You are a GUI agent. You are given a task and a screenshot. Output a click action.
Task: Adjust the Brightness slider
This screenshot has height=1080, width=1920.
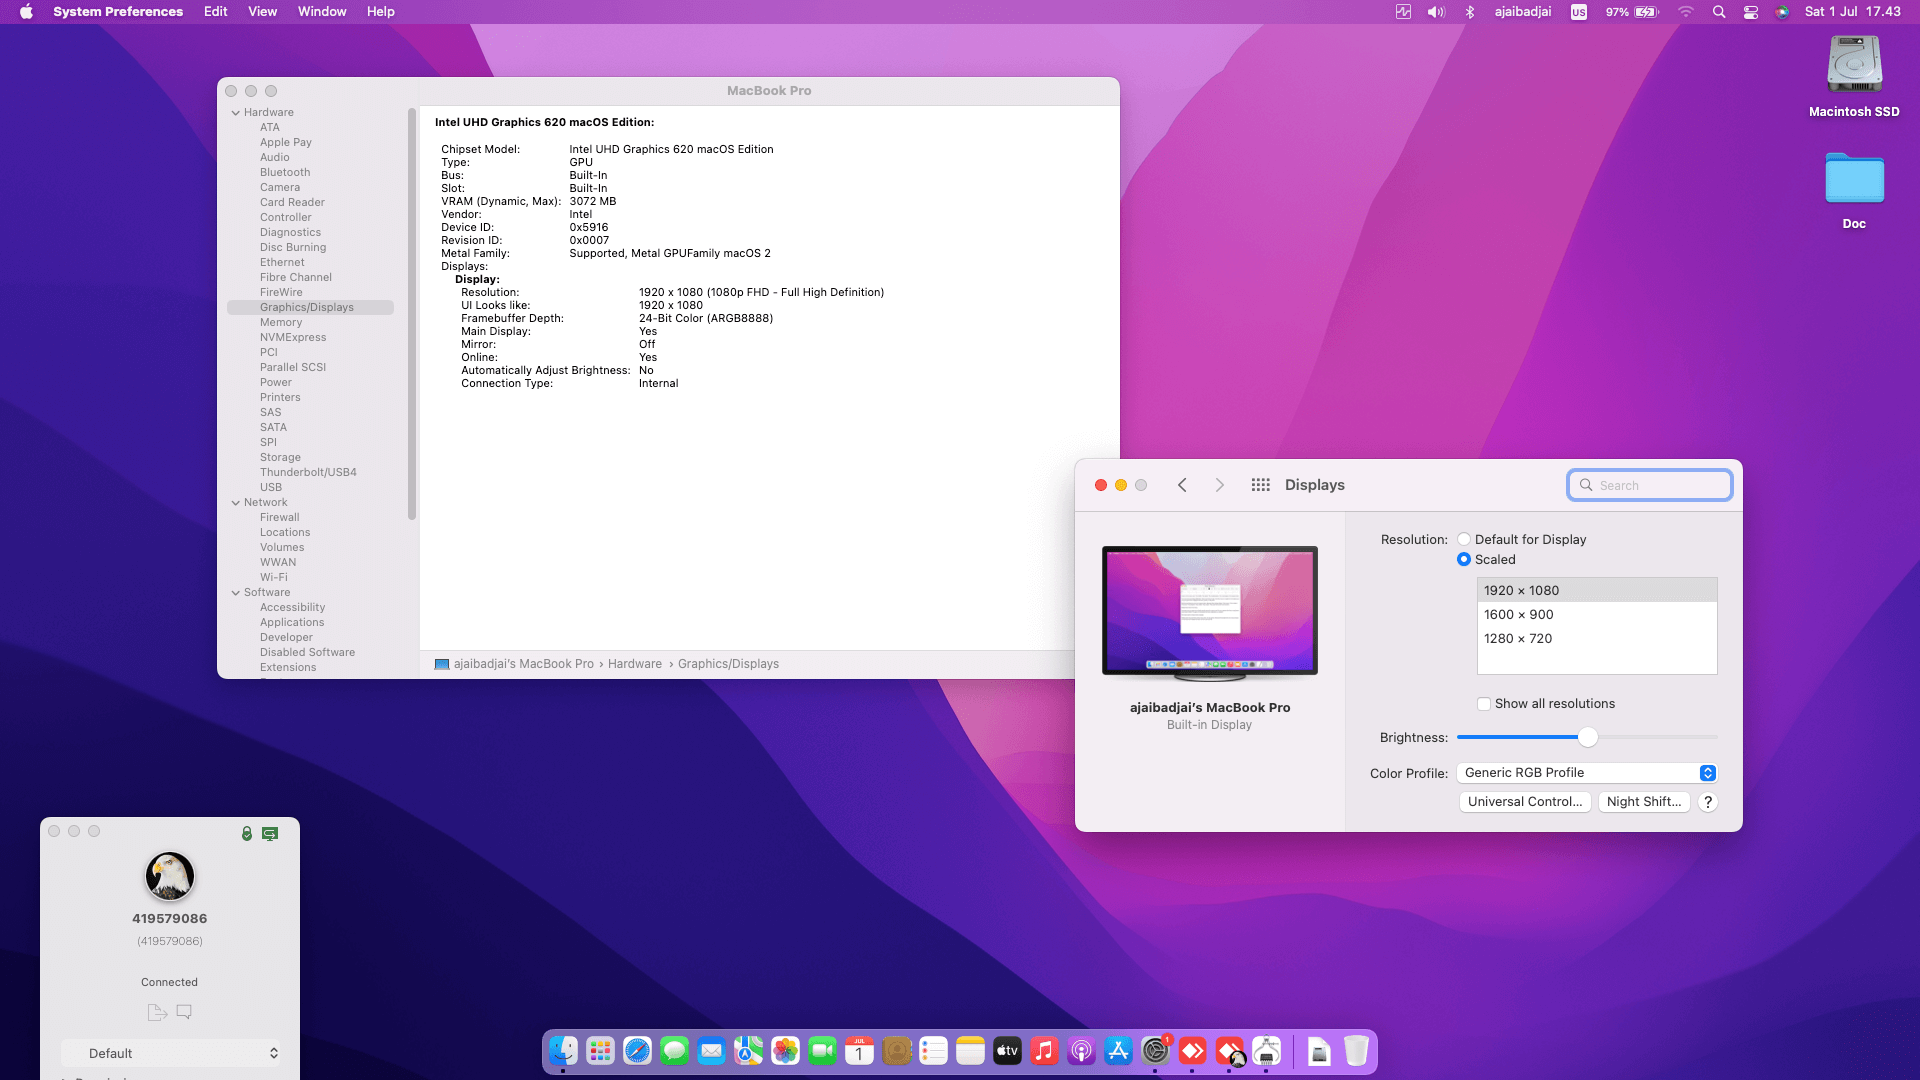(1588, 738)
